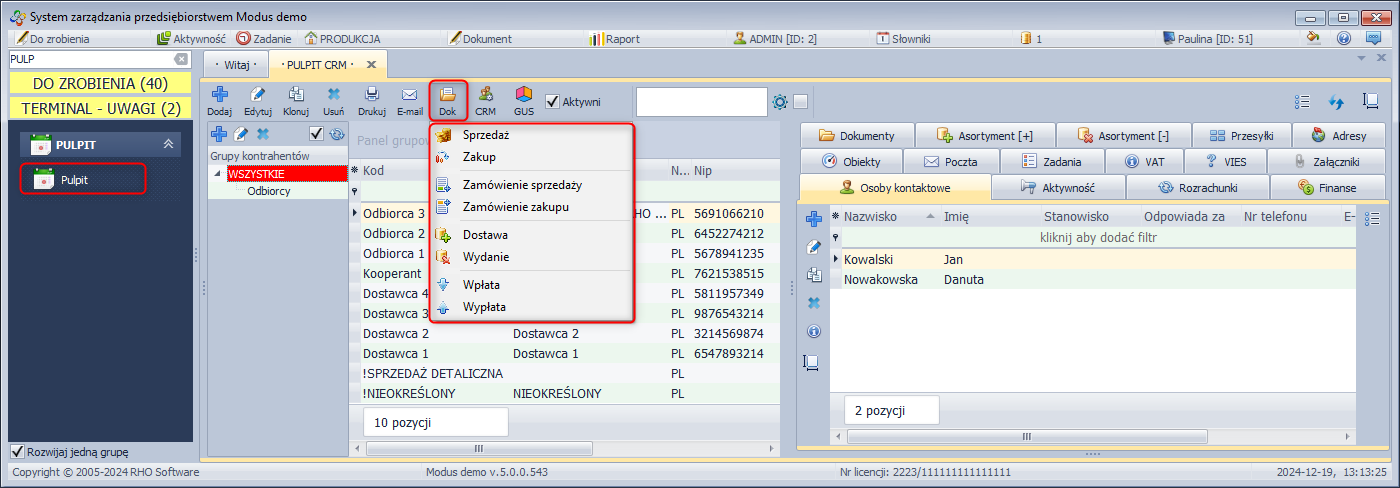
Task: Open the Dok documents dropdown button
Action: click(448, 101)
